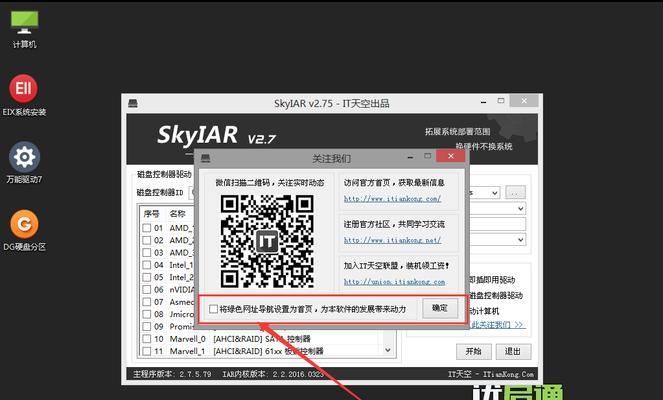Viewport: 663px width, 400px height.
Task: Click 主程序版本: 2.7.5.79 status text
Action: [172, 374]
